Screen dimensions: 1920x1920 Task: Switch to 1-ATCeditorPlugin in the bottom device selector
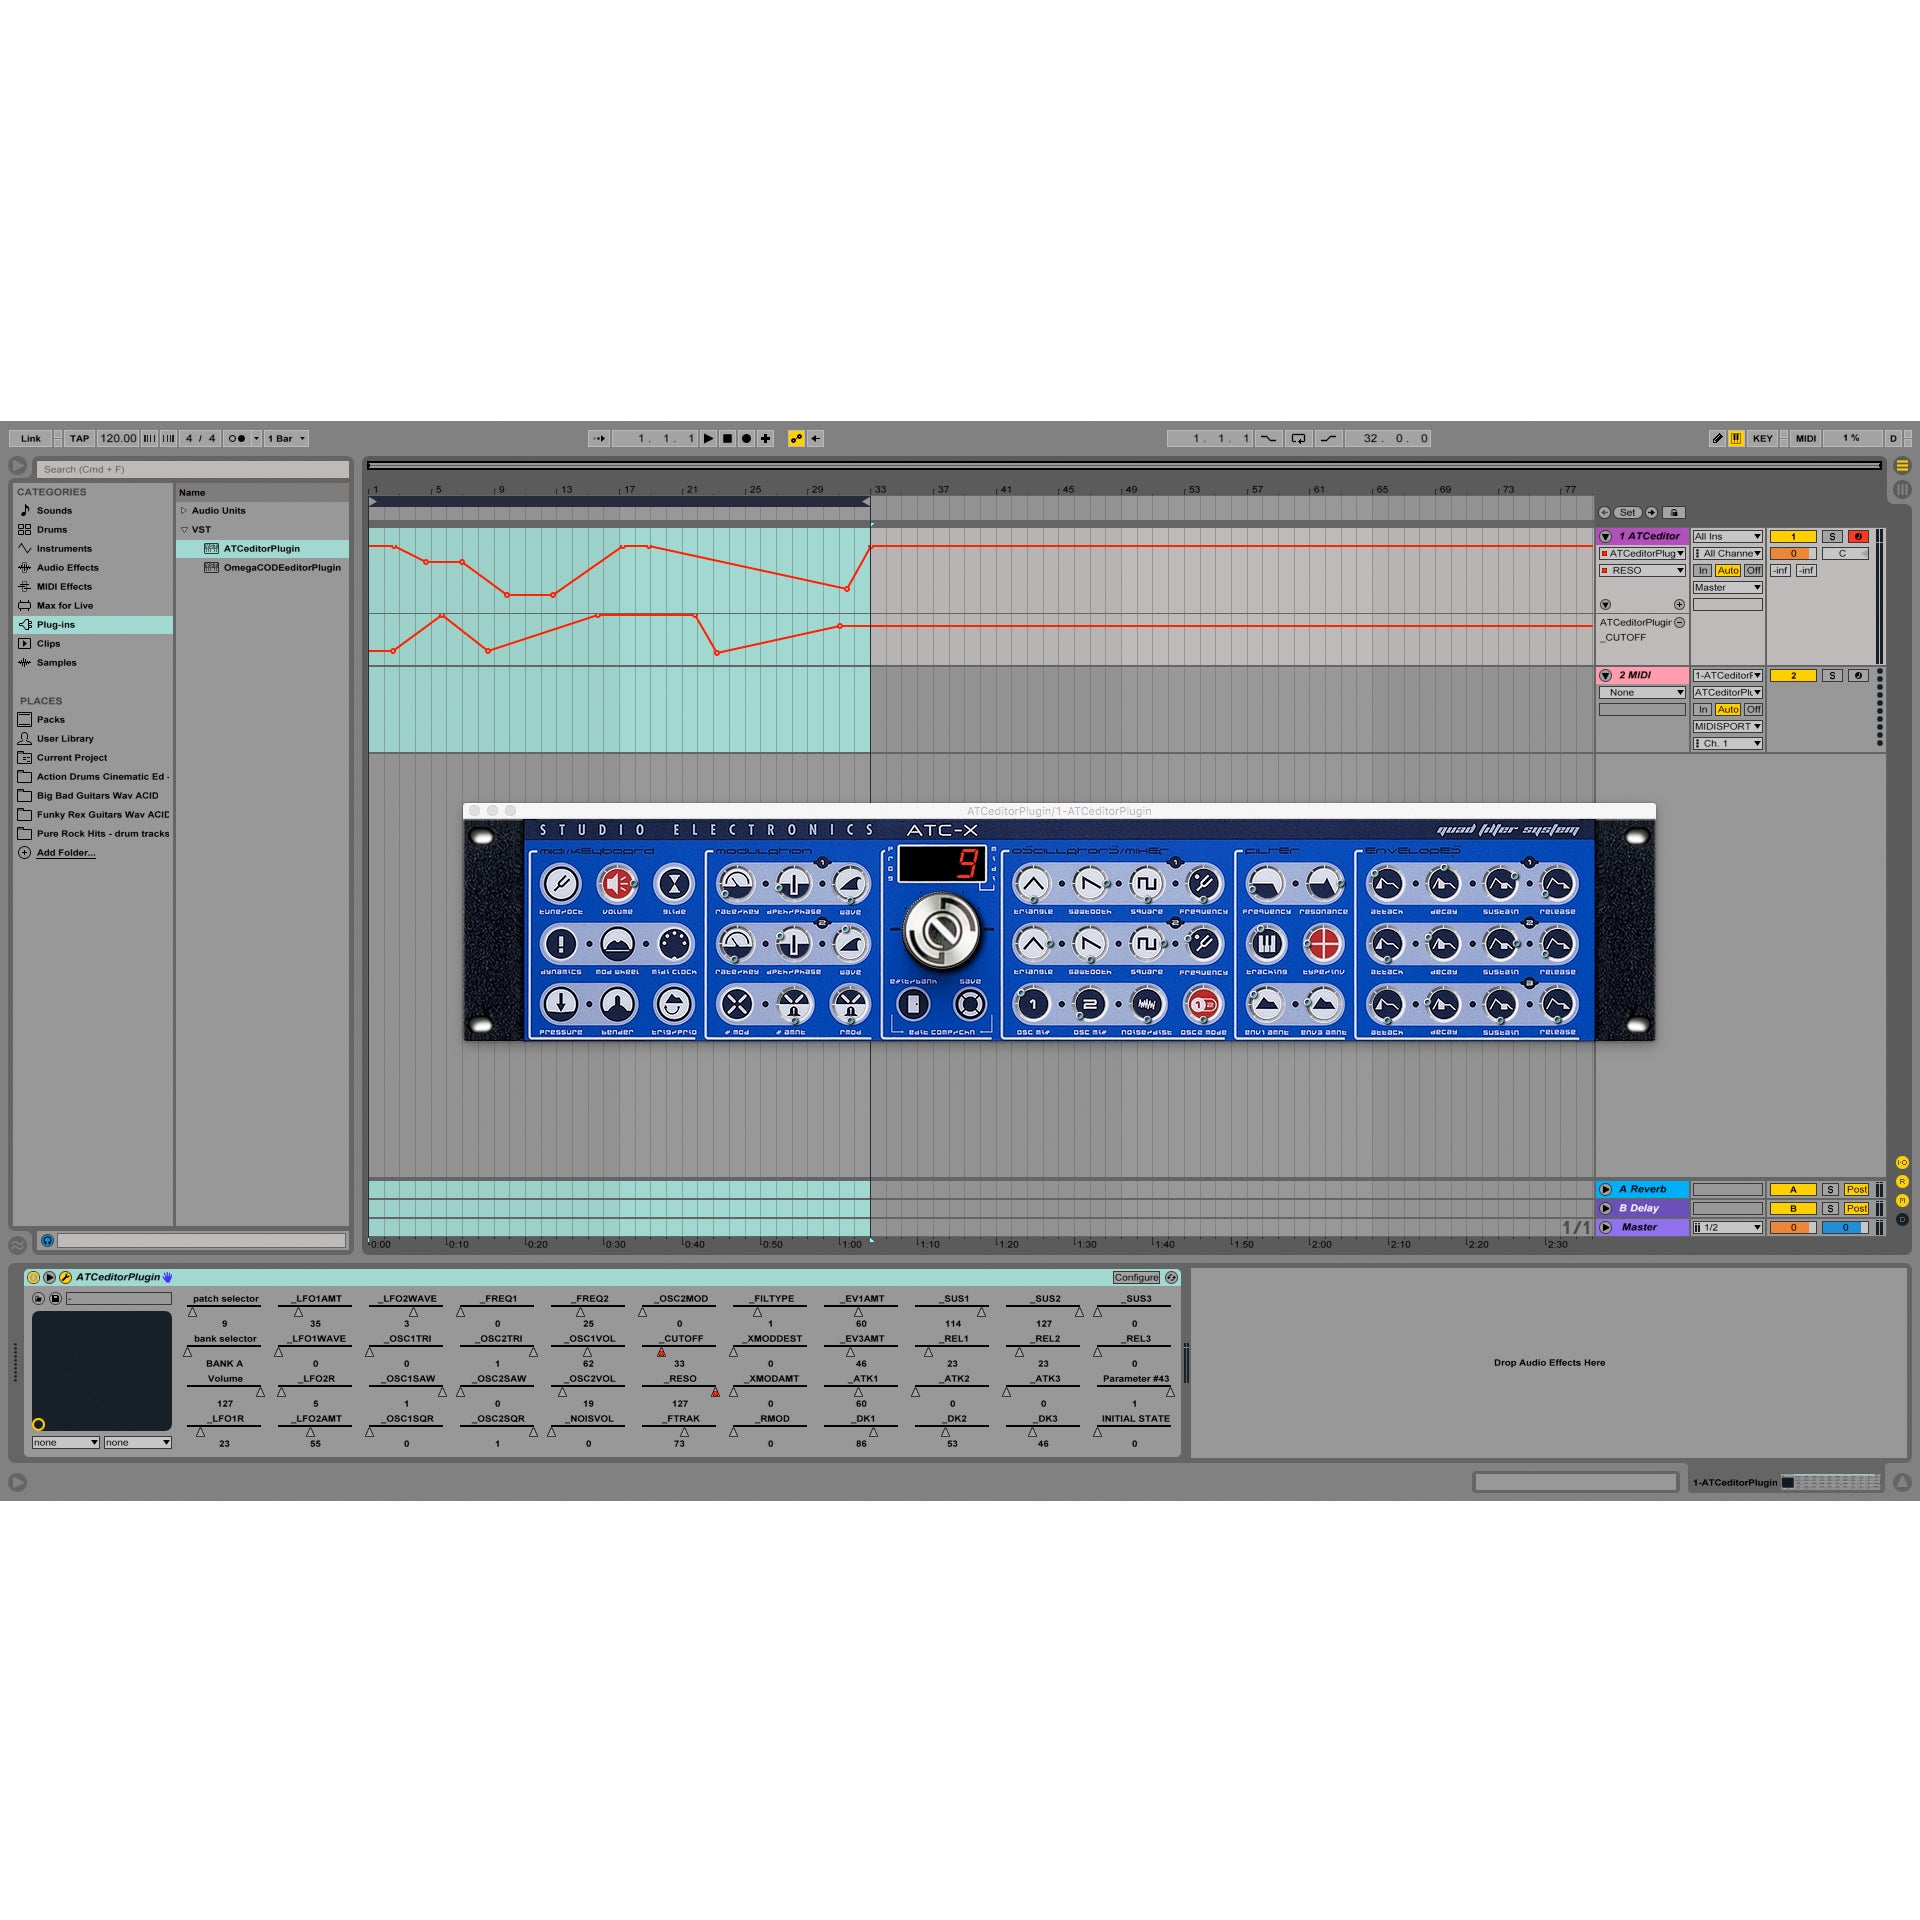coord(1735,1483)
